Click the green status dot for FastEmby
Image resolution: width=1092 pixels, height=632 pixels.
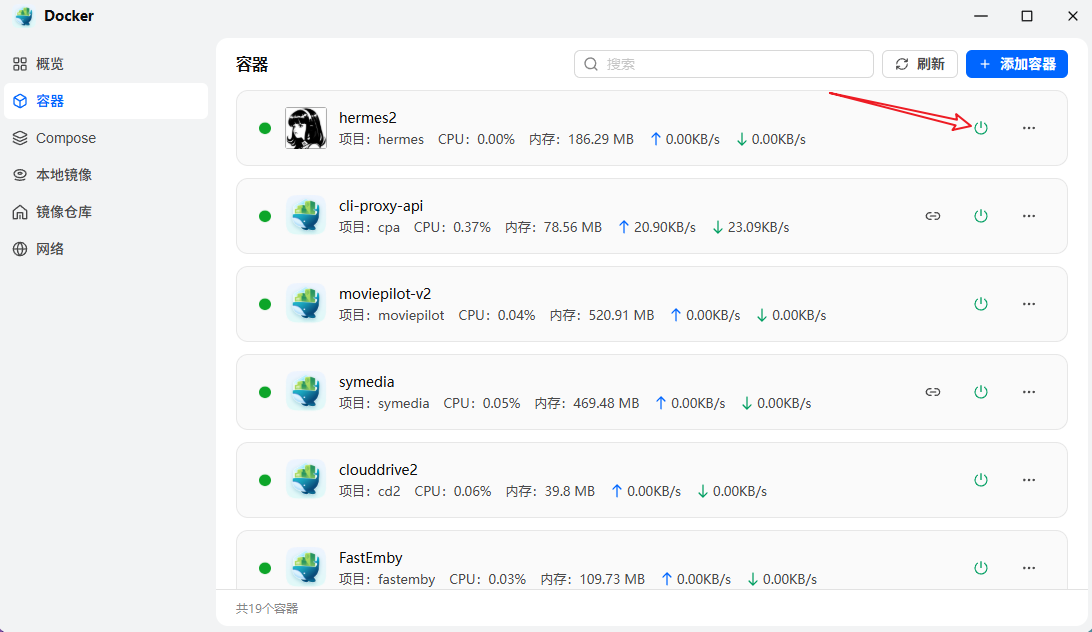click(x=265, y=568)
